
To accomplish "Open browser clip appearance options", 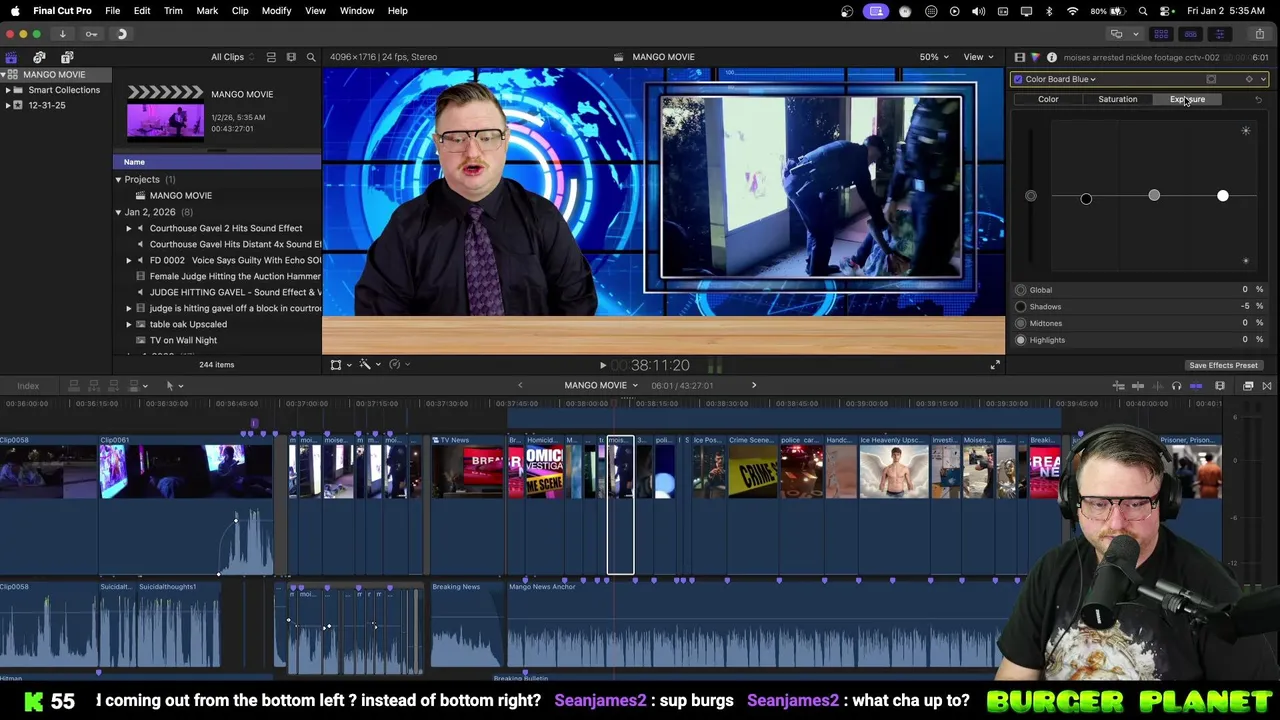I will click(291, 57).
